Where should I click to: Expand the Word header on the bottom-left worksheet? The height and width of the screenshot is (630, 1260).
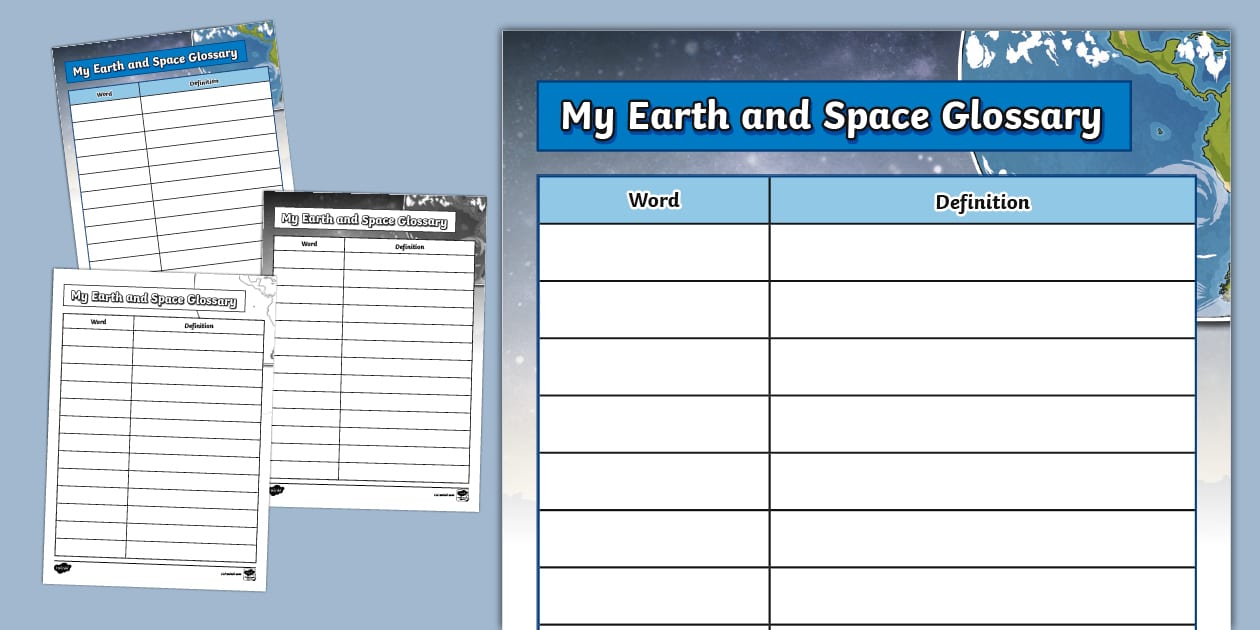coord(98,321)
